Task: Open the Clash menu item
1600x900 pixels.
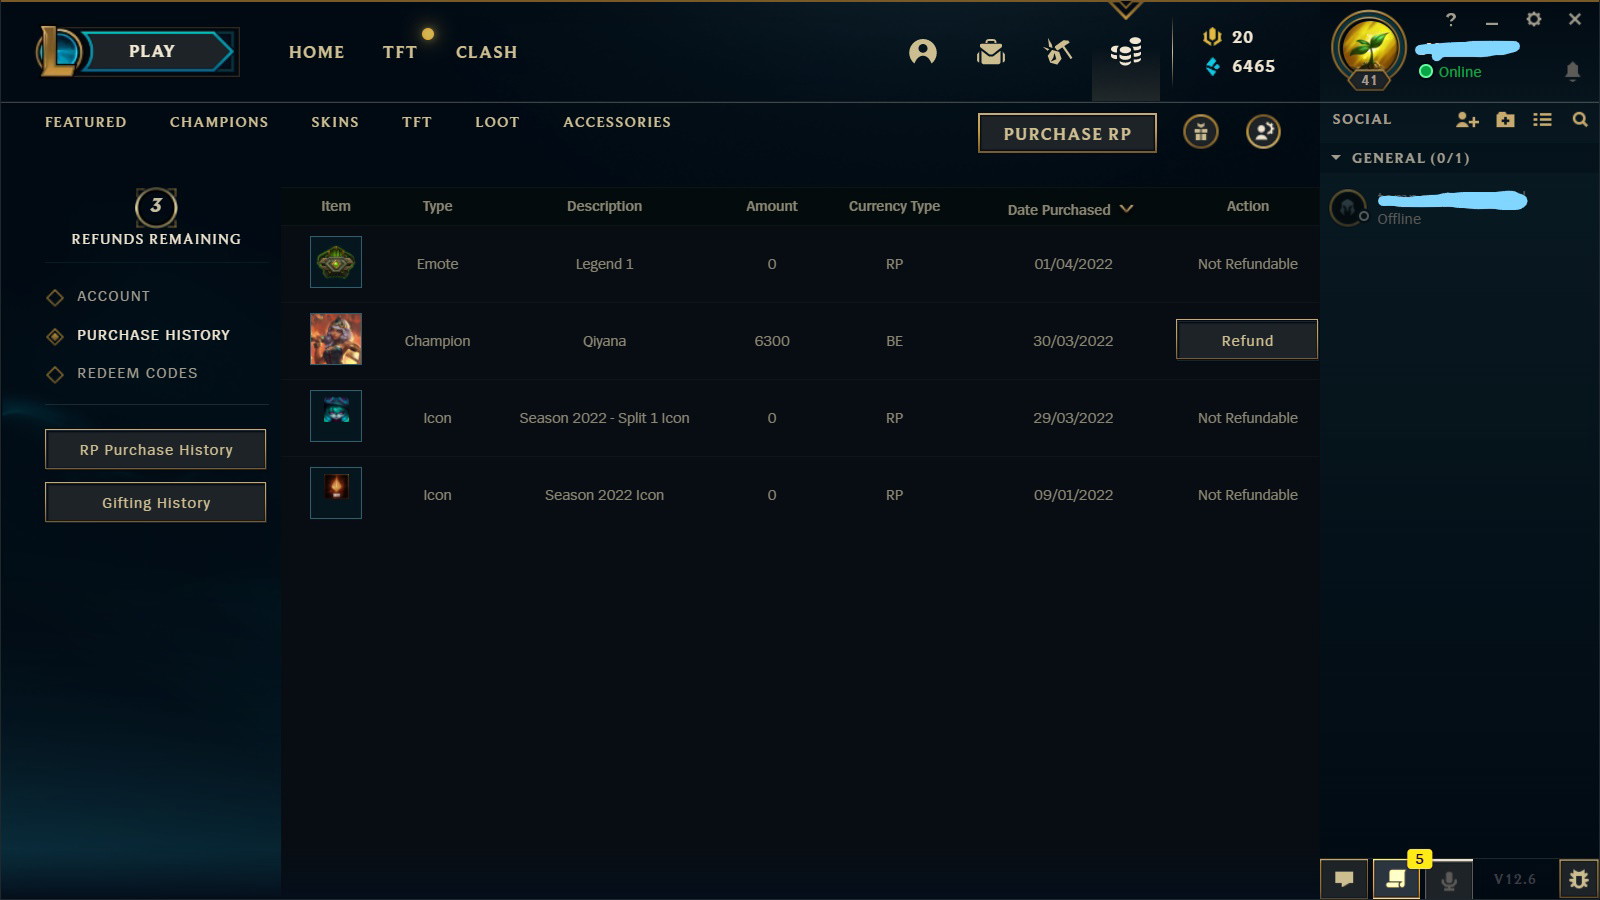Action: [487, 52]
